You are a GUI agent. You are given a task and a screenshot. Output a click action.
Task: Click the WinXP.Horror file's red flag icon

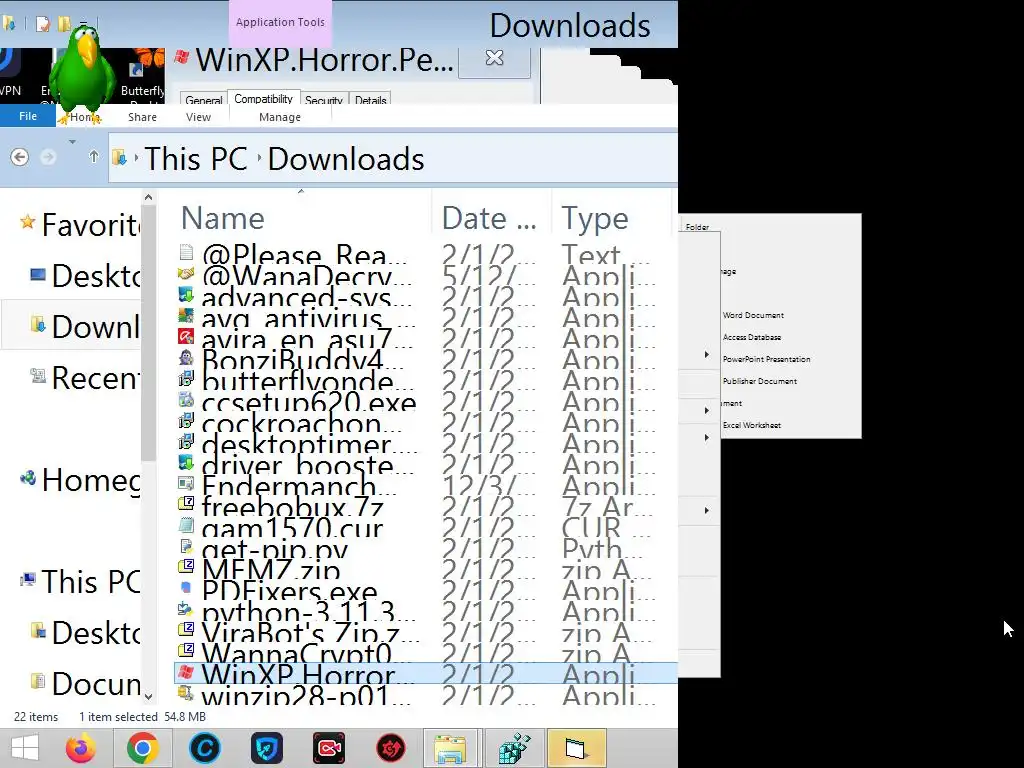click(x=186, y=671)
